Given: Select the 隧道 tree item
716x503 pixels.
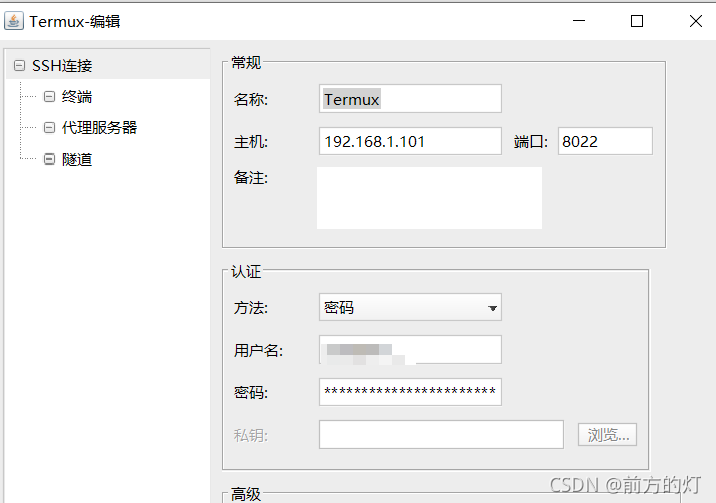Looking at the screenshot, I should [x=77, y=159].
